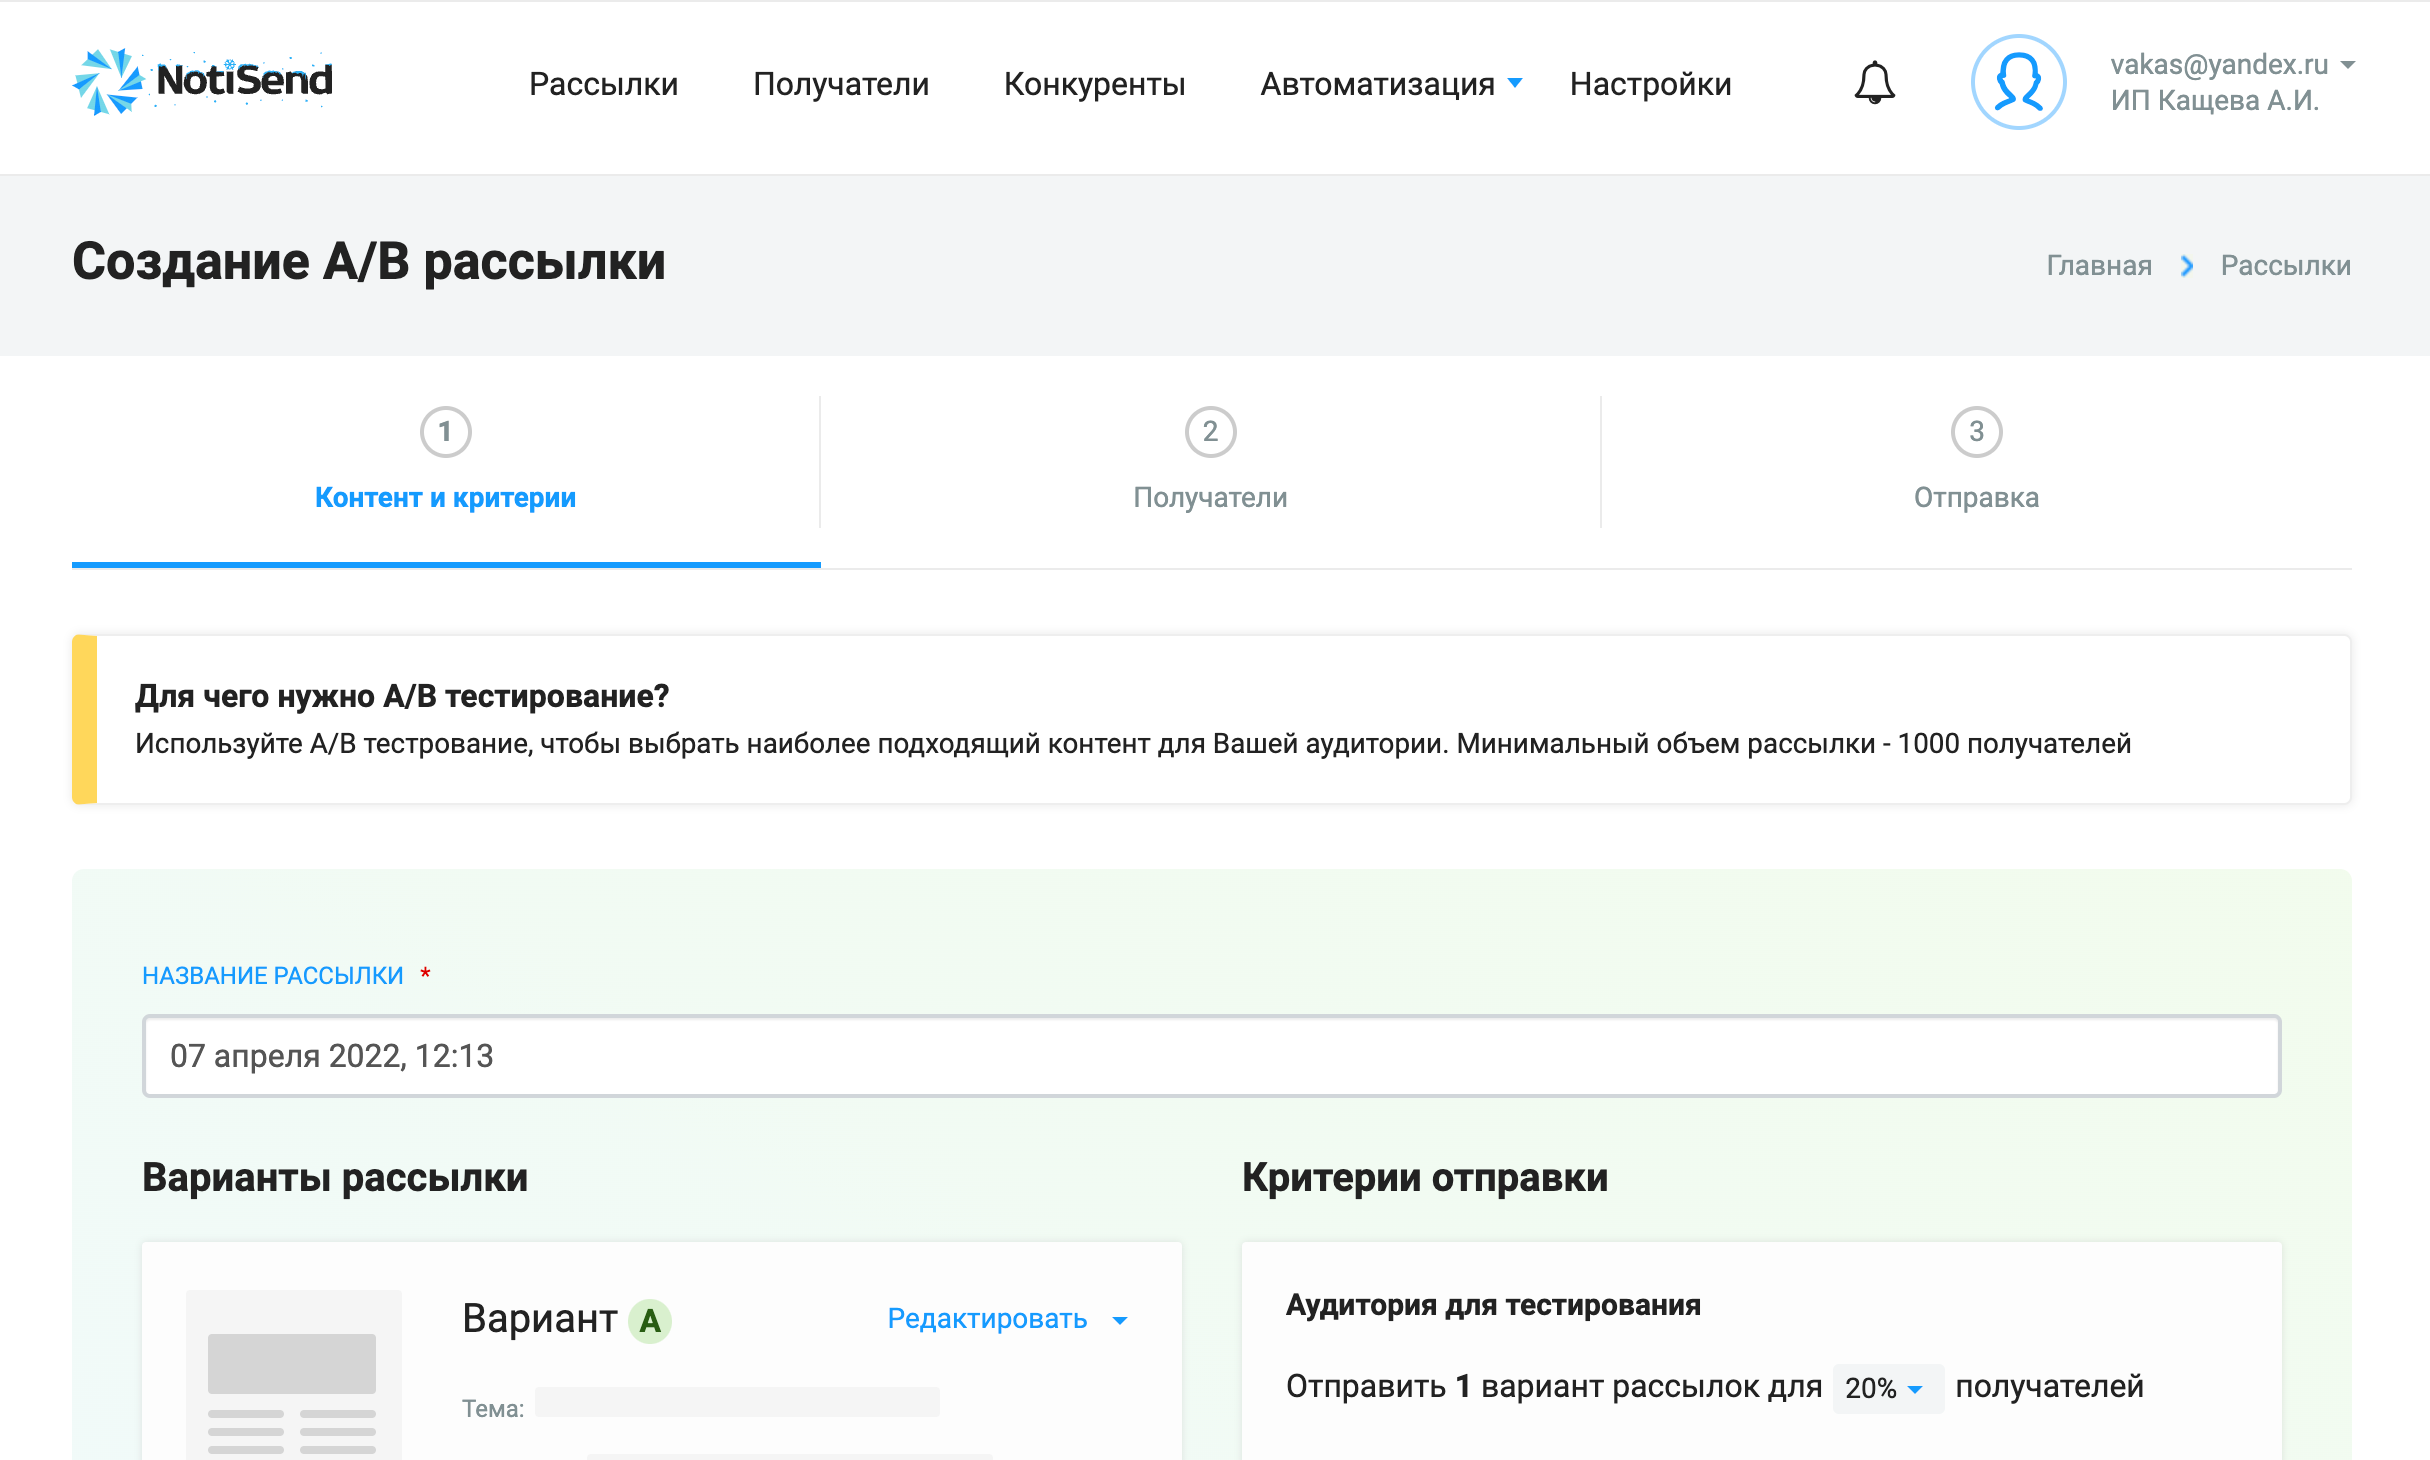This screenshot has width=2430, height=1460.
Task: Click the Главная breadcrumb link
Action: [2099, 266]
